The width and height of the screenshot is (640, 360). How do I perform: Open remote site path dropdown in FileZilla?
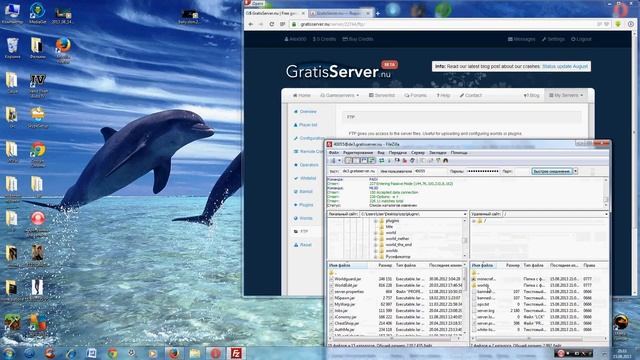tap(606, 214)
